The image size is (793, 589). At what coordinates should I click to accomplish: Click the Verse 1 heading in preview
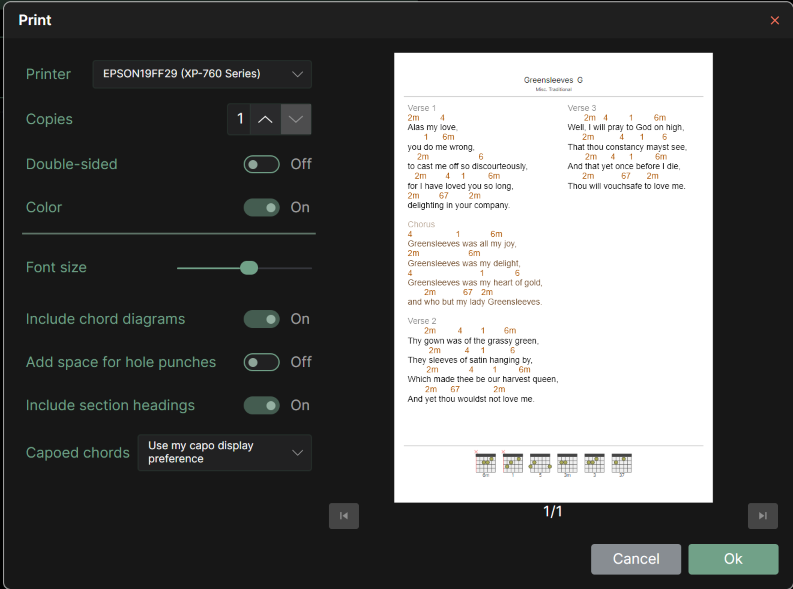[421, 108]
